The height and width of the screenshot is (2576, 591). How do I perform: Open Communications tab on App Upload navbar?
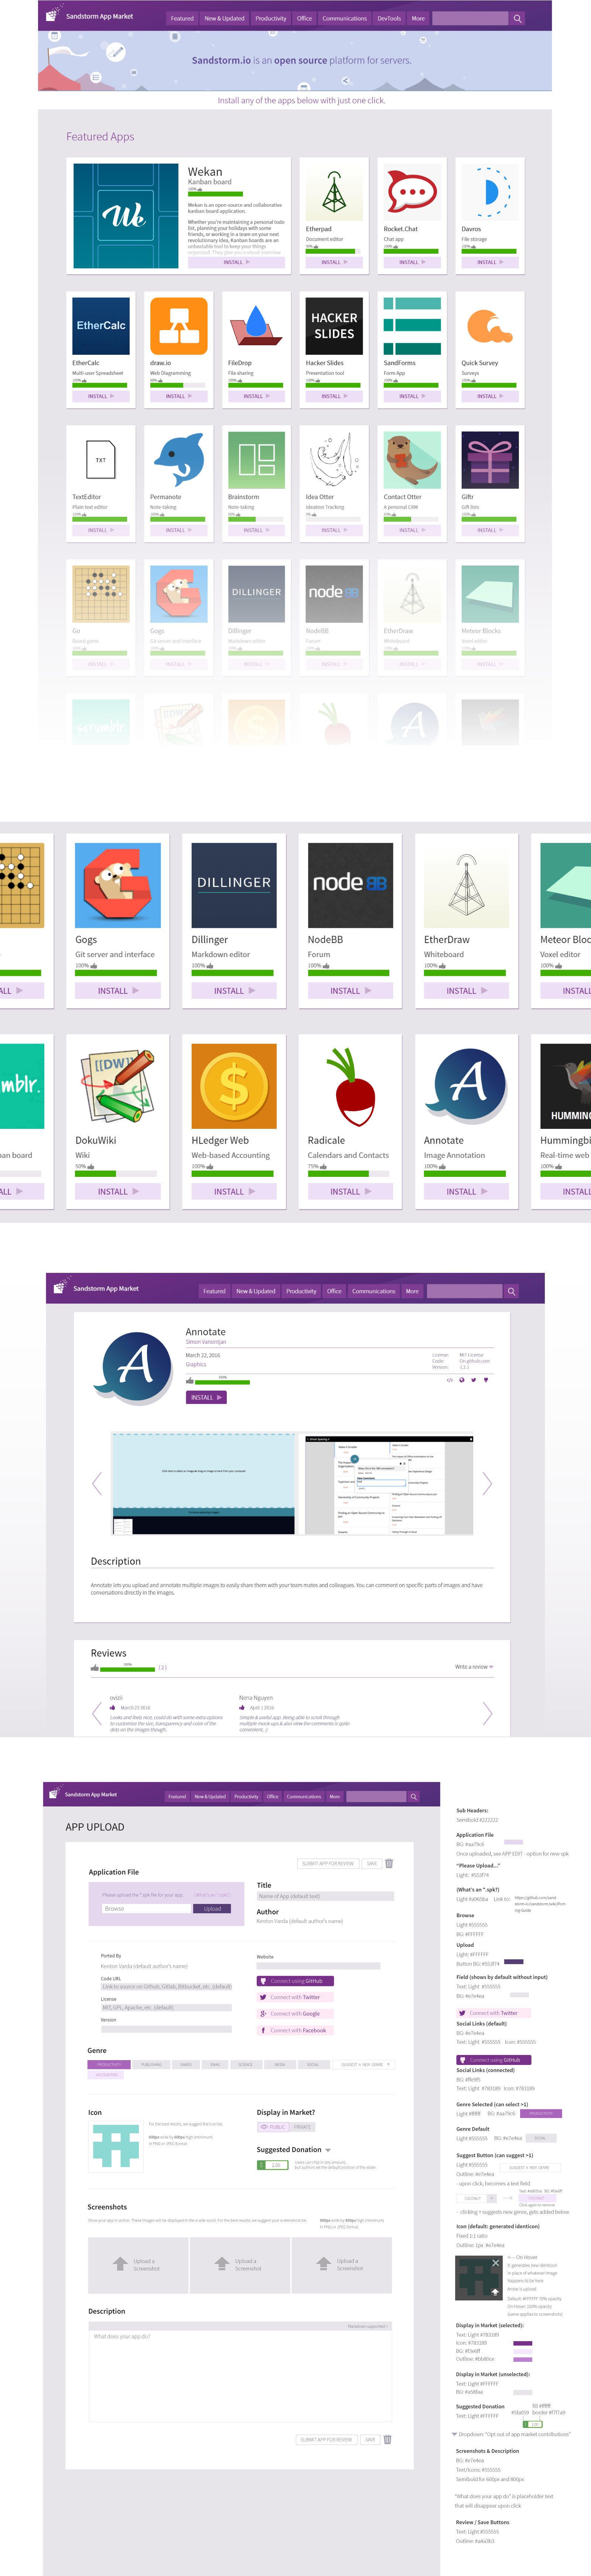point(304,1796)
